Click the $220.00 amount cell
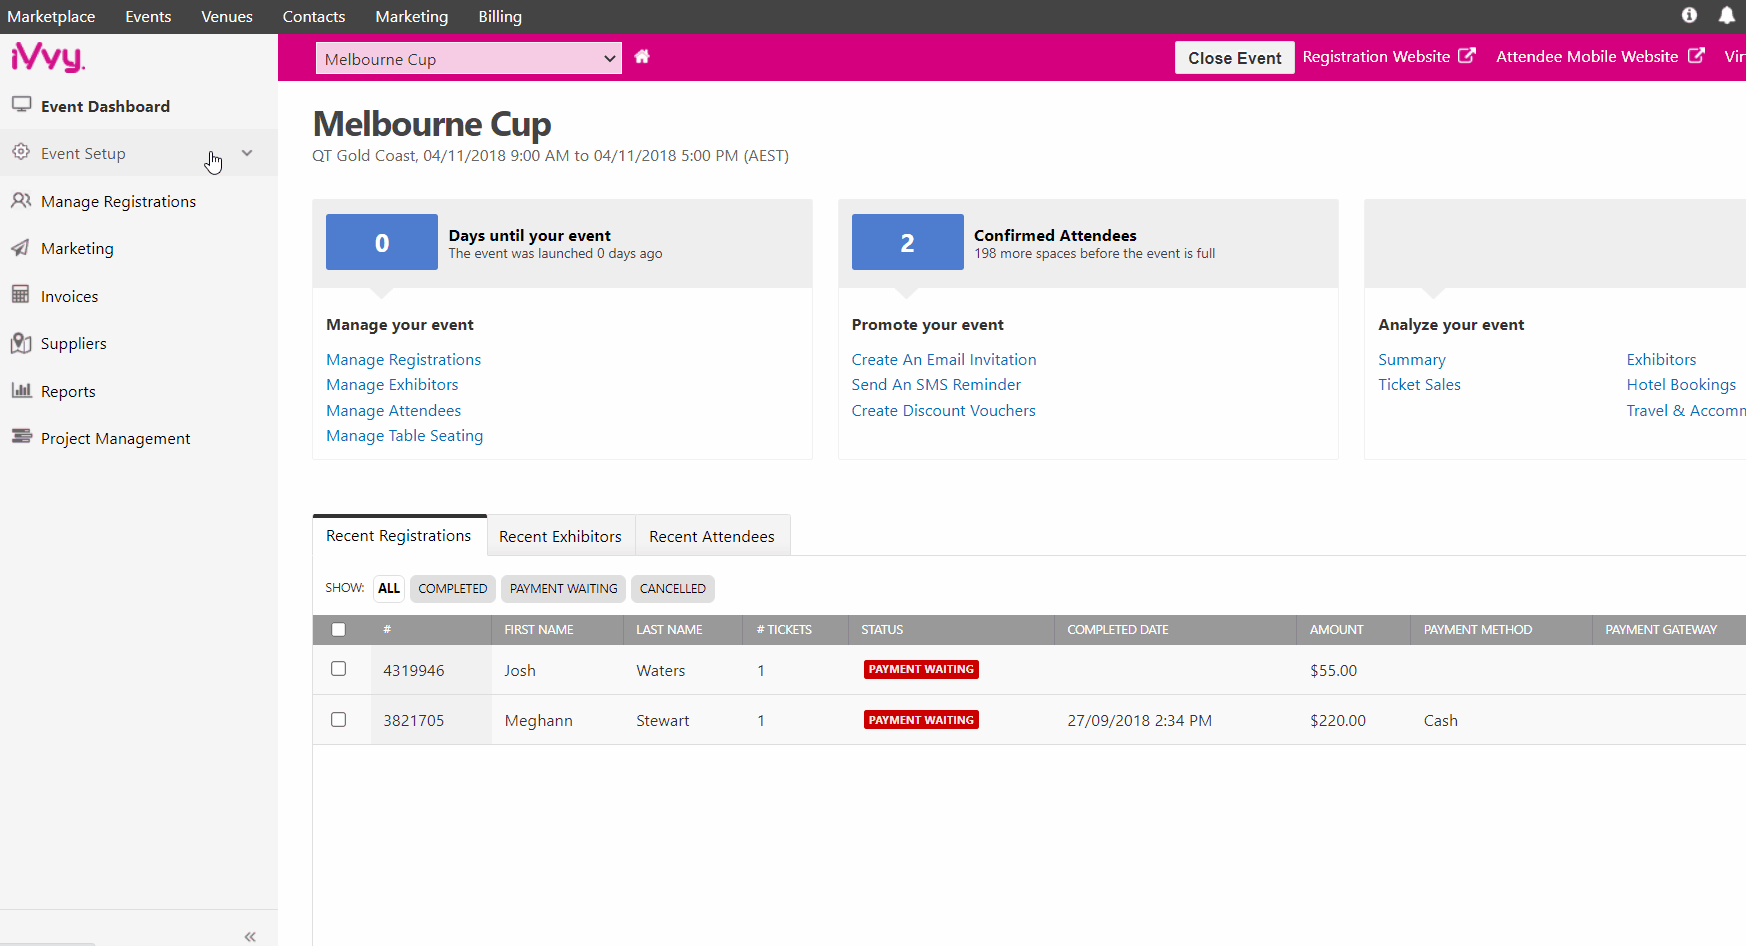This screenshot has width=1746, height=946. [1337, 720]
